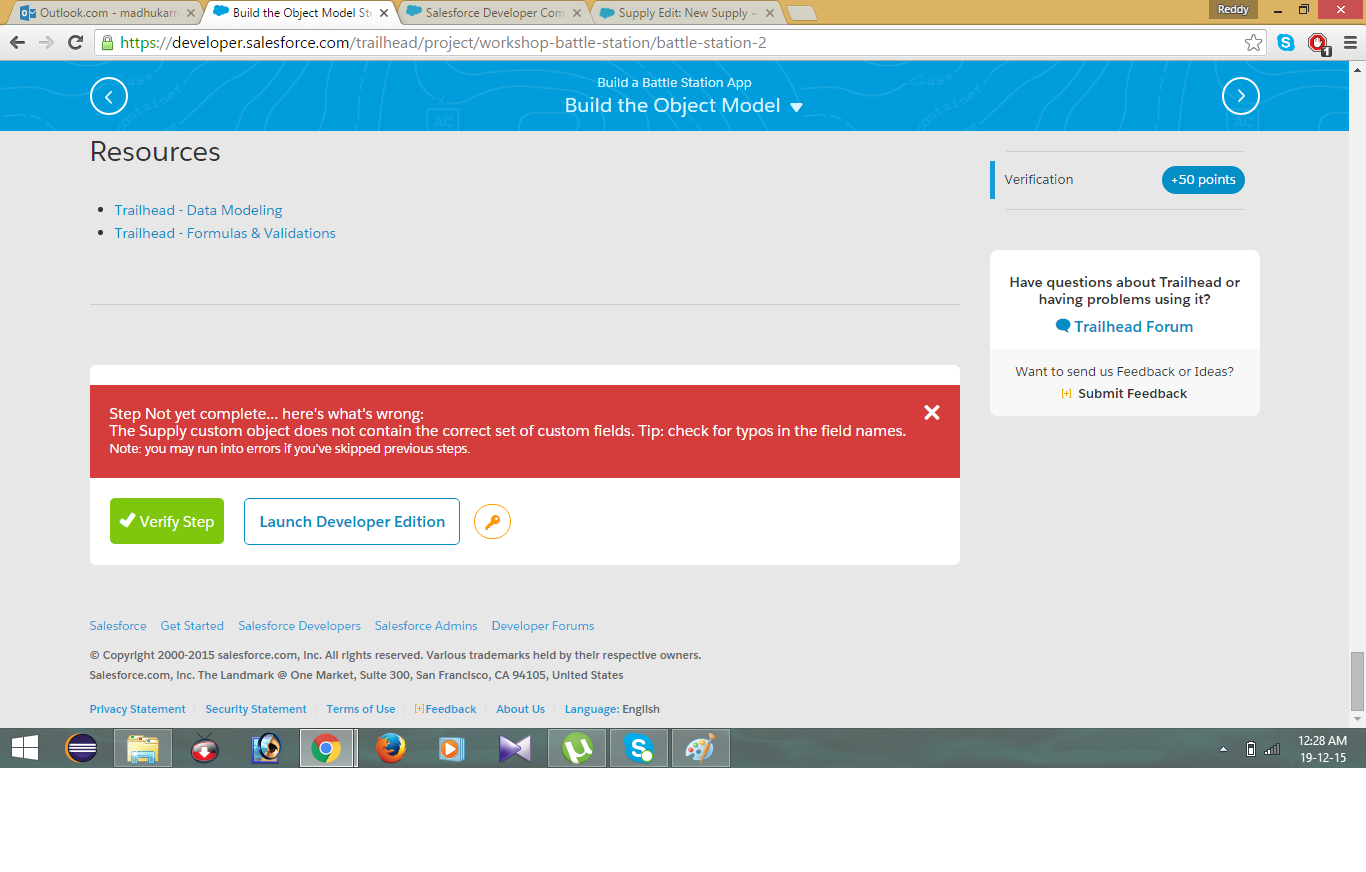Open the Developer Forums footer link
1366x872 pixels.
pos(543,626)
